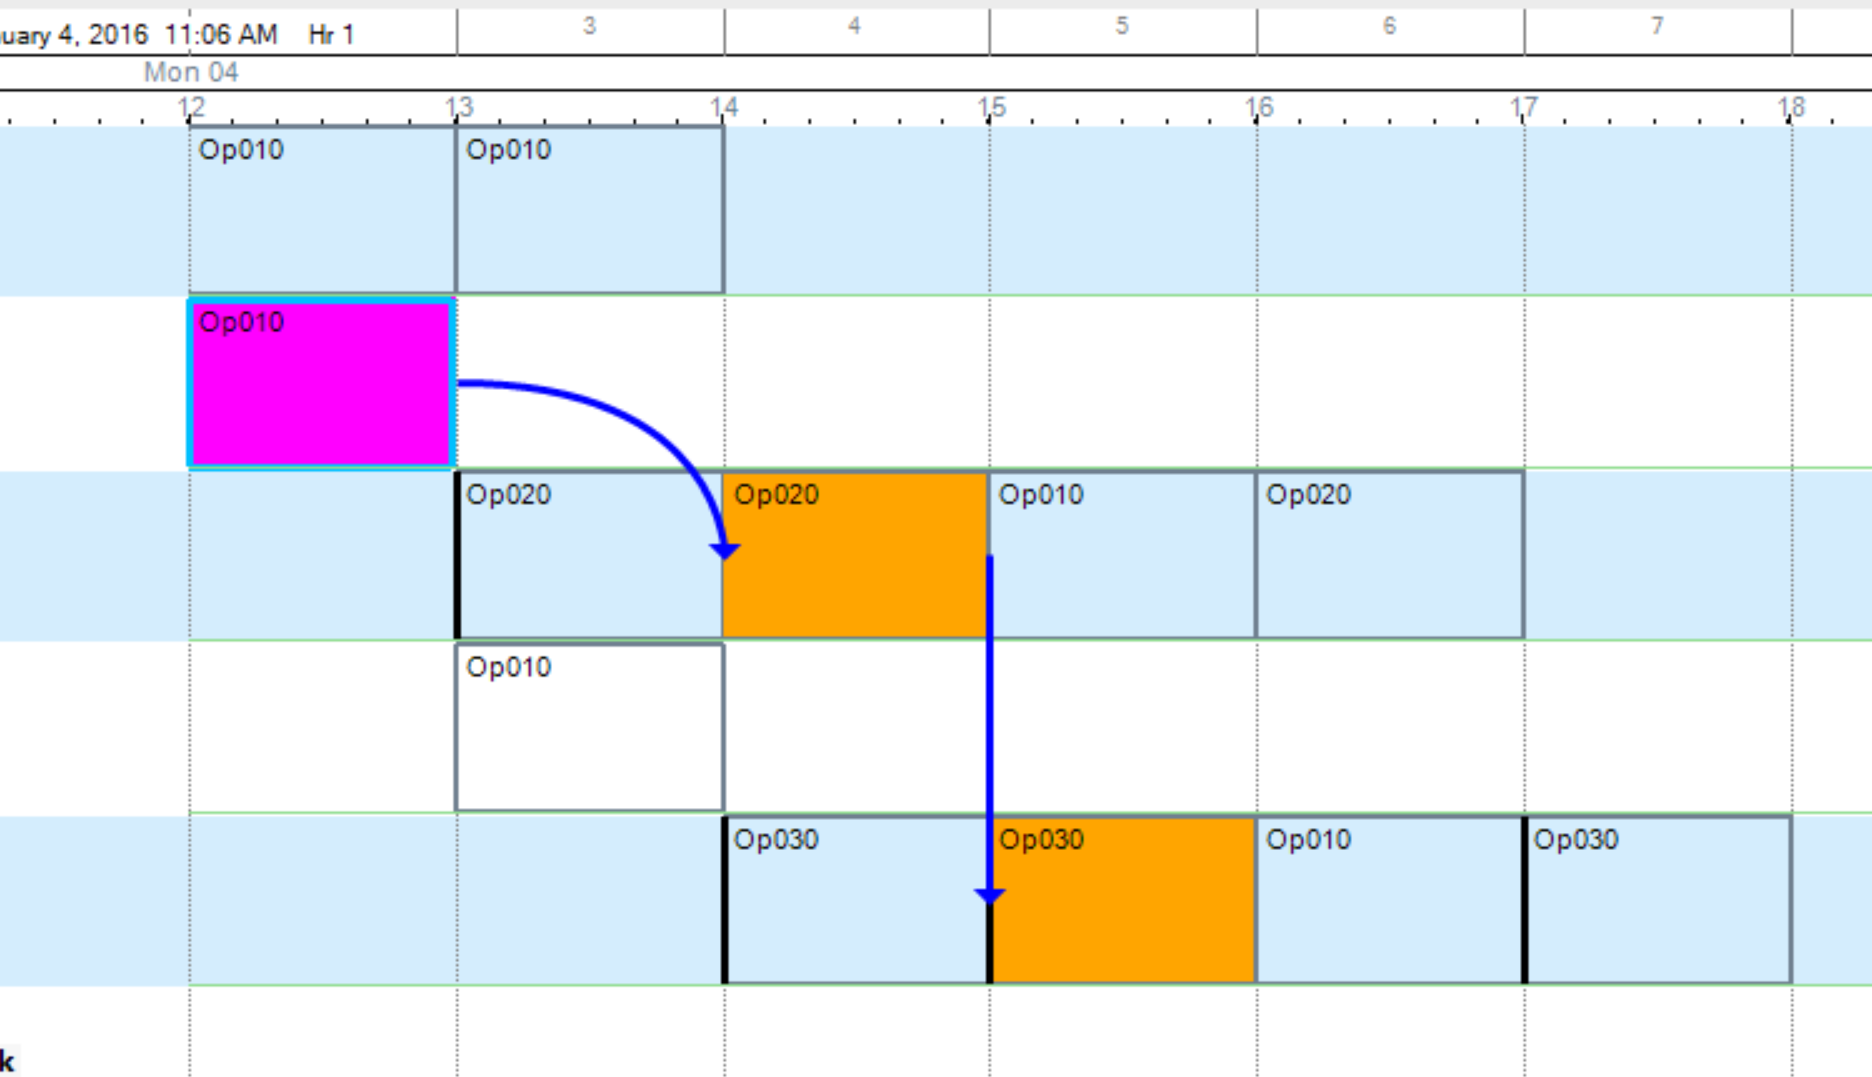This screenshot has height=1077, width=1872.
Task: Select the magenta Op010 operation block
Action: (322, 383)
